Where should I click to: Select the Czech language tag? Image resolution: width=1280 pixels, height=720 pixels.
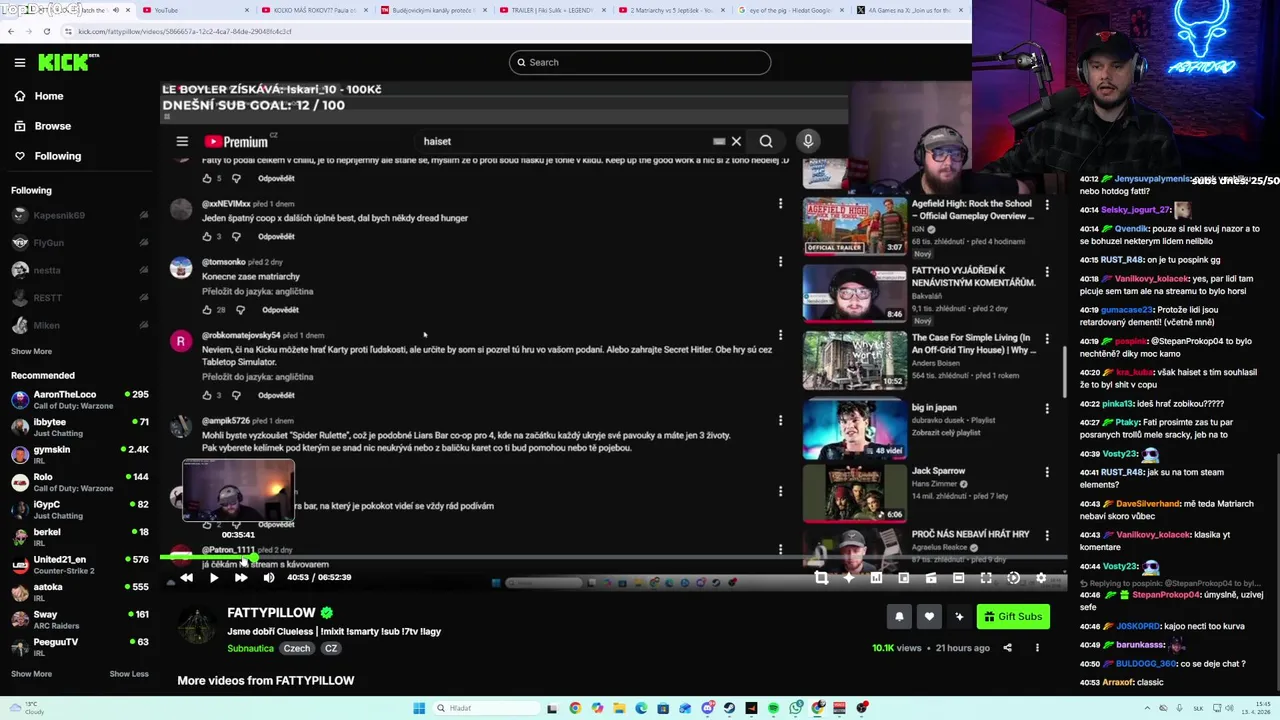[x=297, y=648]
